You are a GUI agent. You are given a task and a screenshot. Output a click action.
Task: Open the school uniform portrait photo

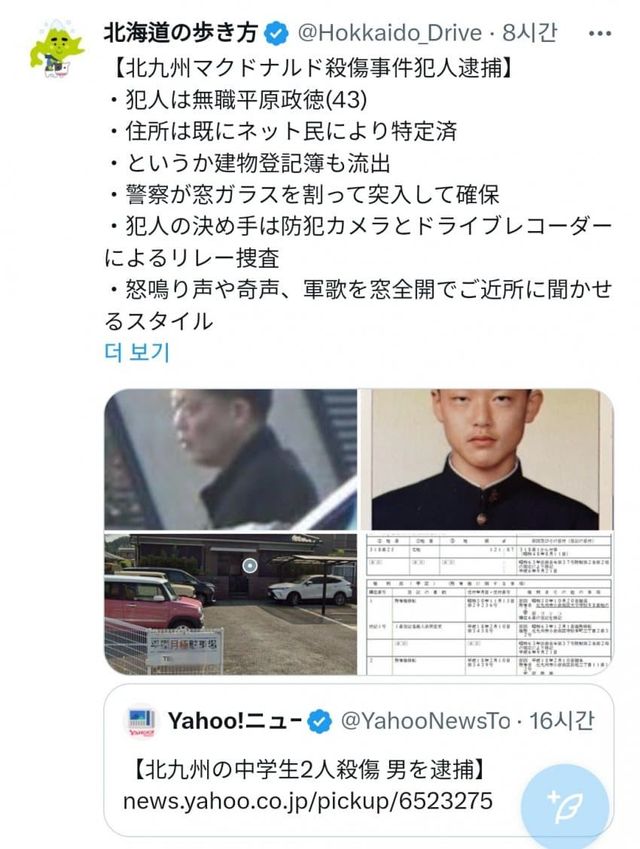pos(487,459)
